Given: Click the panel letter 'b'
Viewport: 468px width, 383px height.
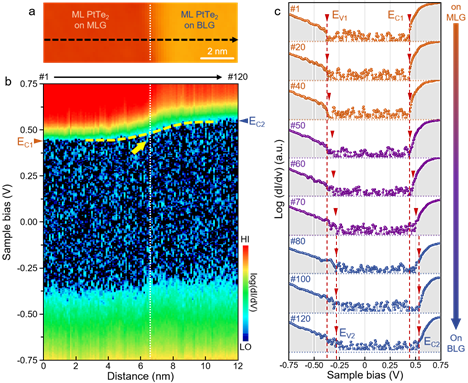Looking at the screenshot, I should [x=8, y=82].
